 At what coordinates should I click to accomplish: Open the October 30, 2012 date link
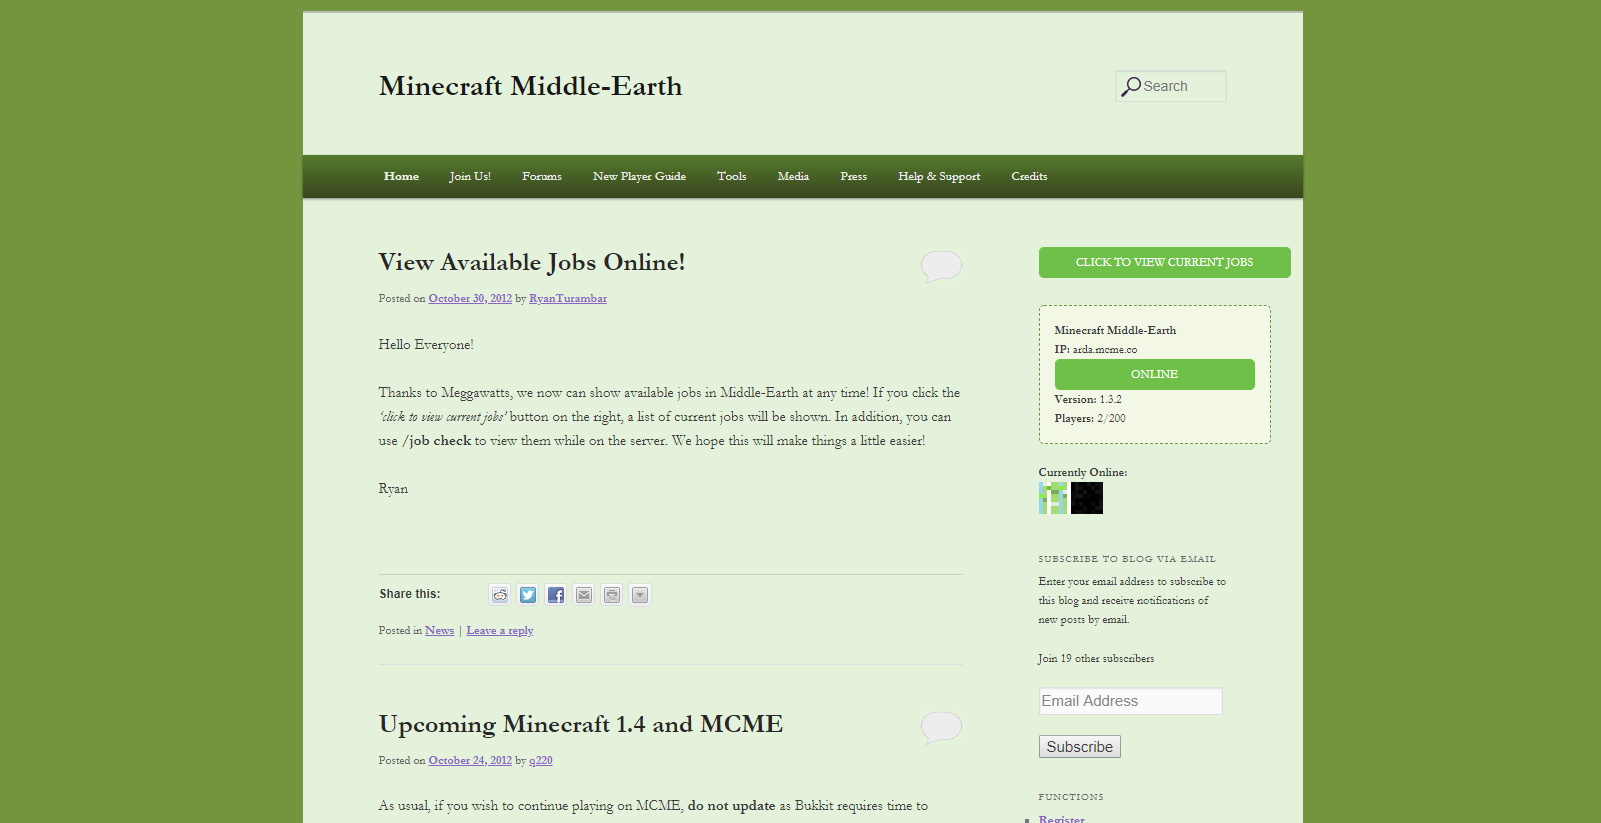(x=470, y=298)
